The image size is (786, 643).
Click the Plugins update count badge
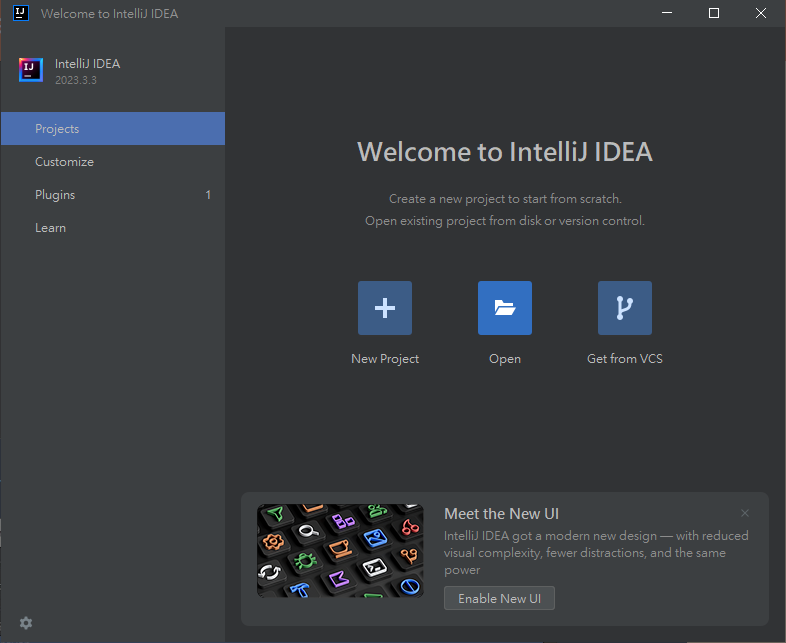pyautogui.click(x=208, y=195)
